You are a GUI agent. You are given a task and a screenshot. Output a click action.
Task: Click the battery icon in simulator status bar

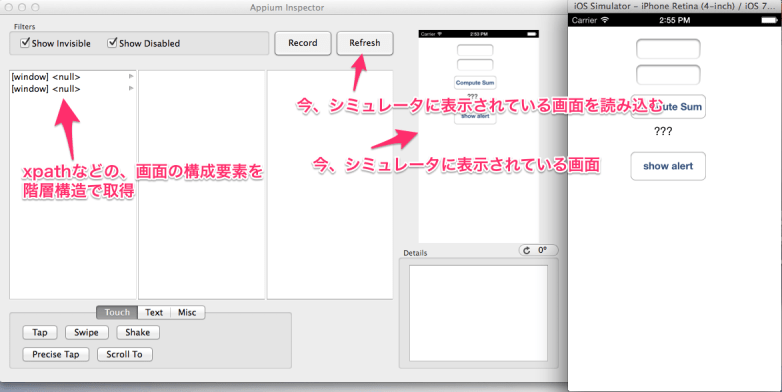click(x=769, y=20)
